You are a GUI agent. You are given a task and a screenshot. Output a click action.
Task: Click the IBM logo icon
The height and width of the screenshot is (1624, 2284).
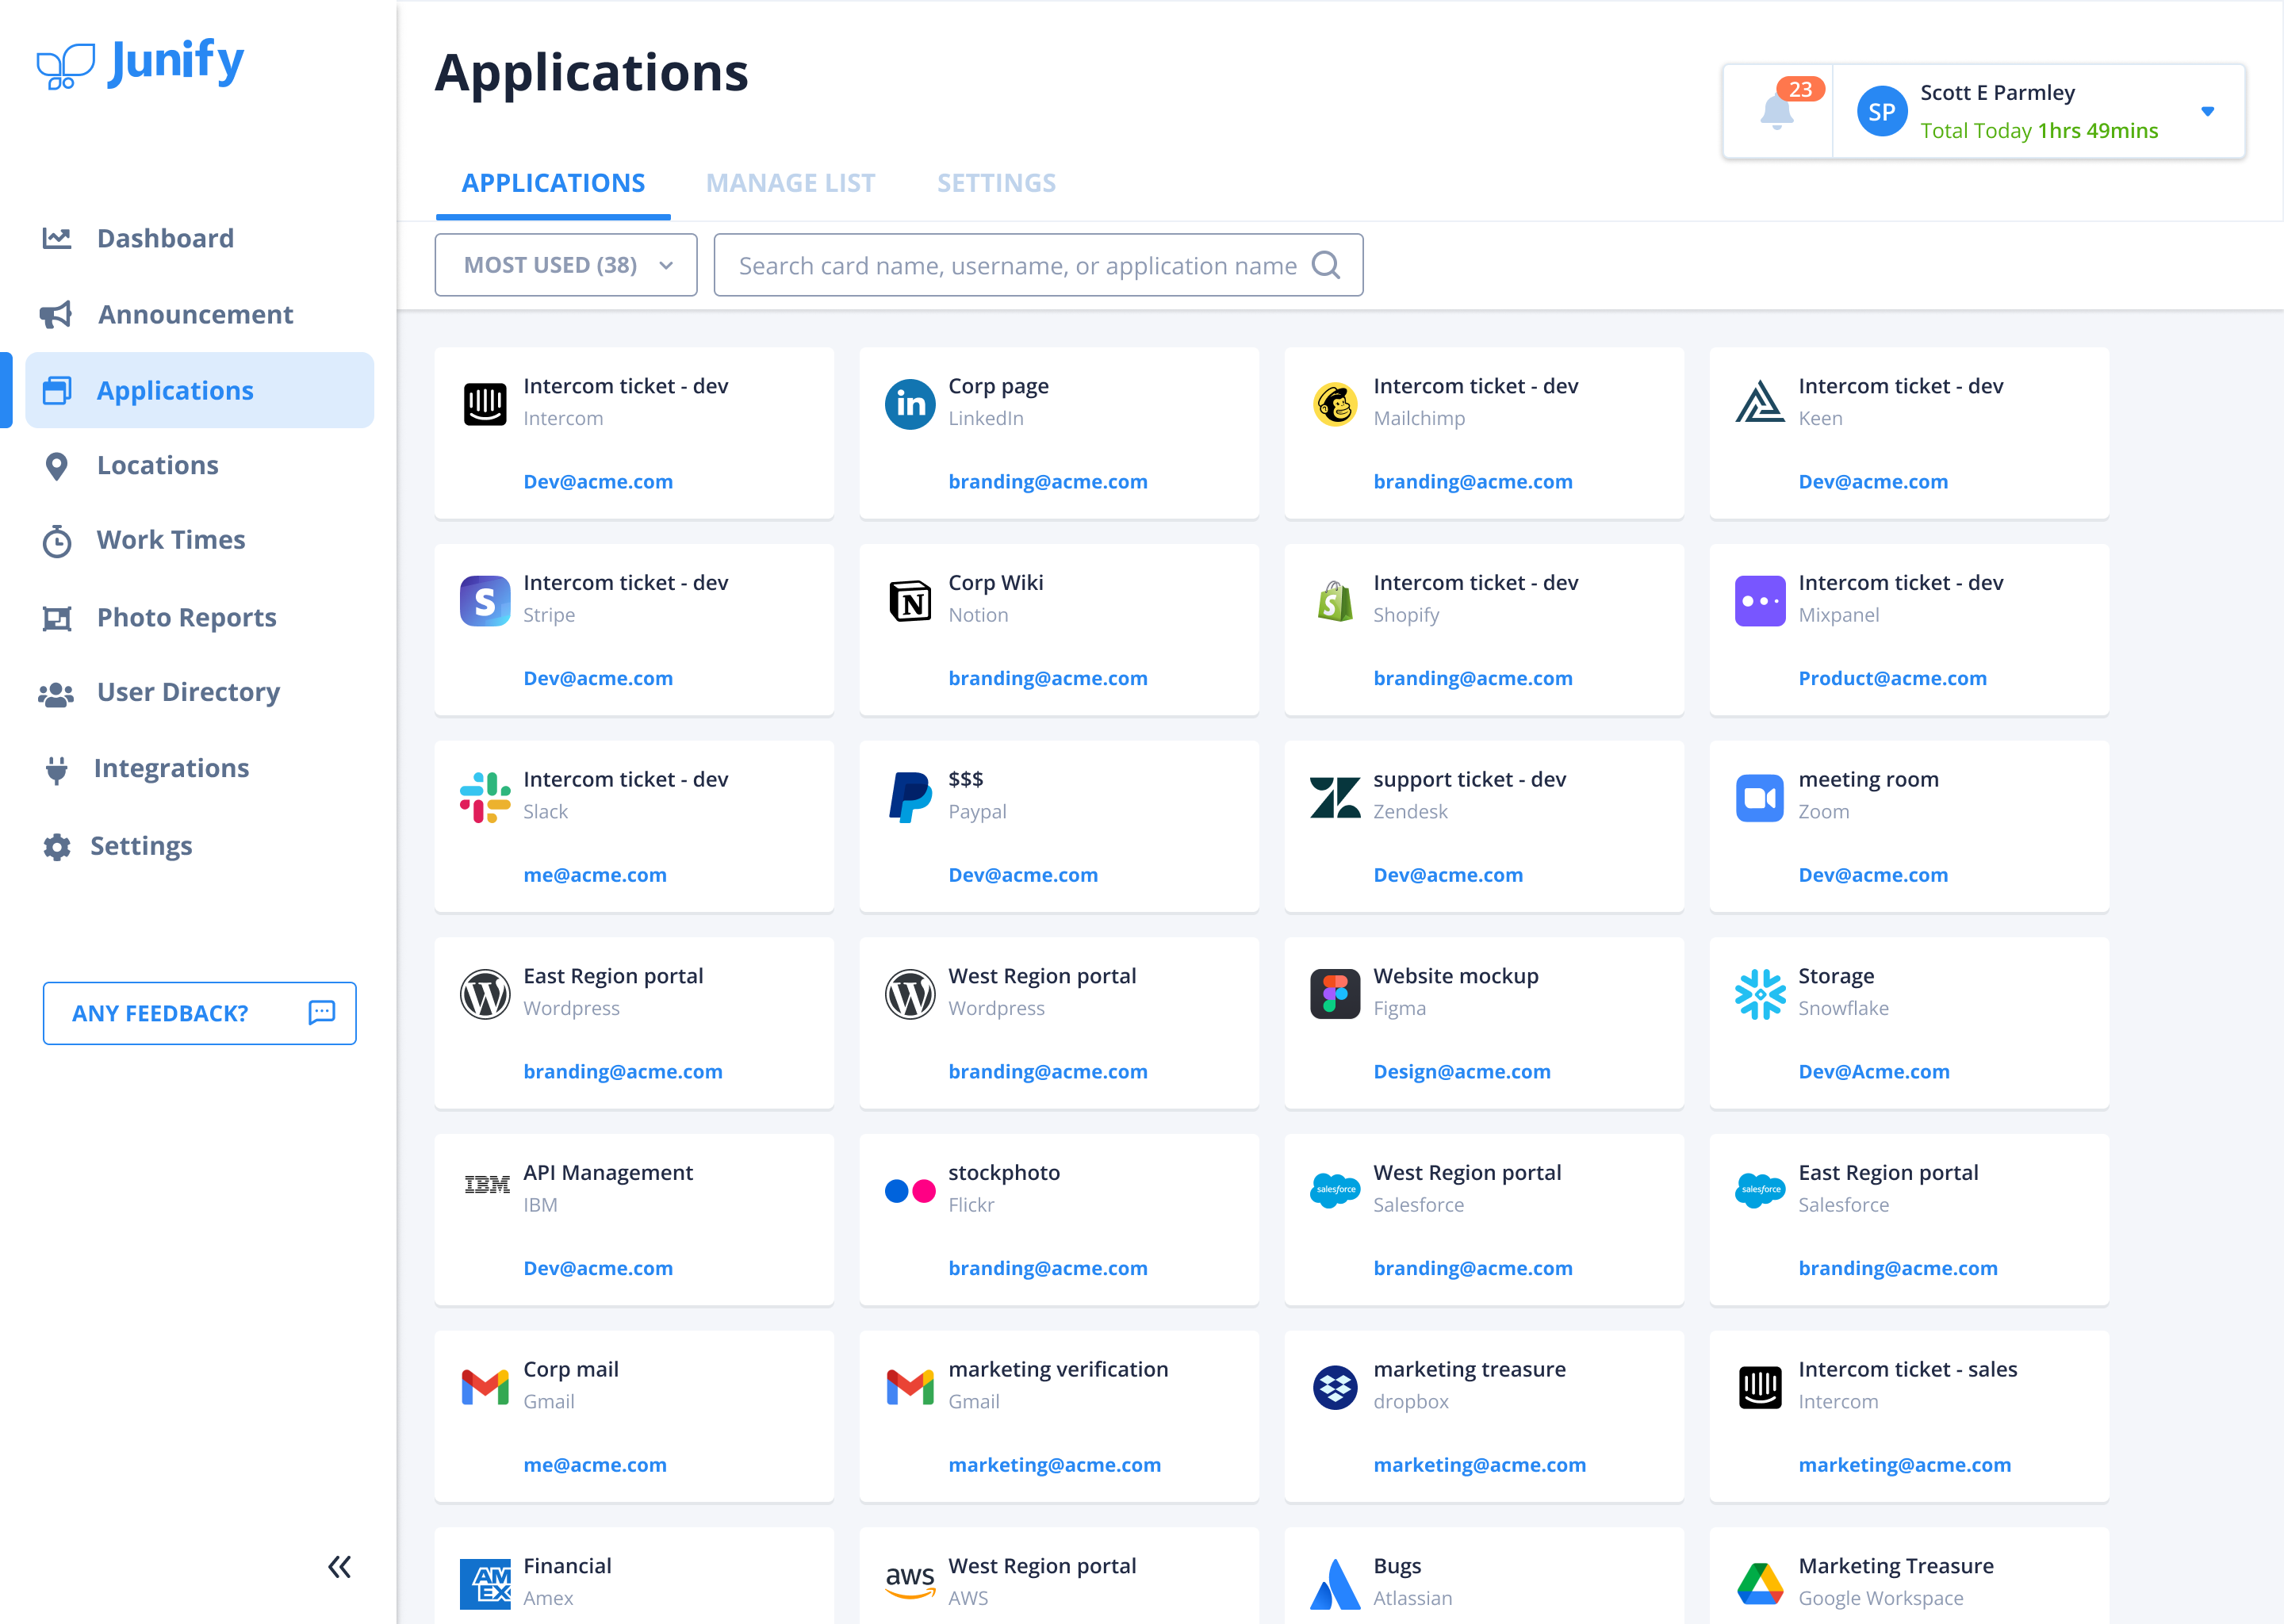[487, 1185]
